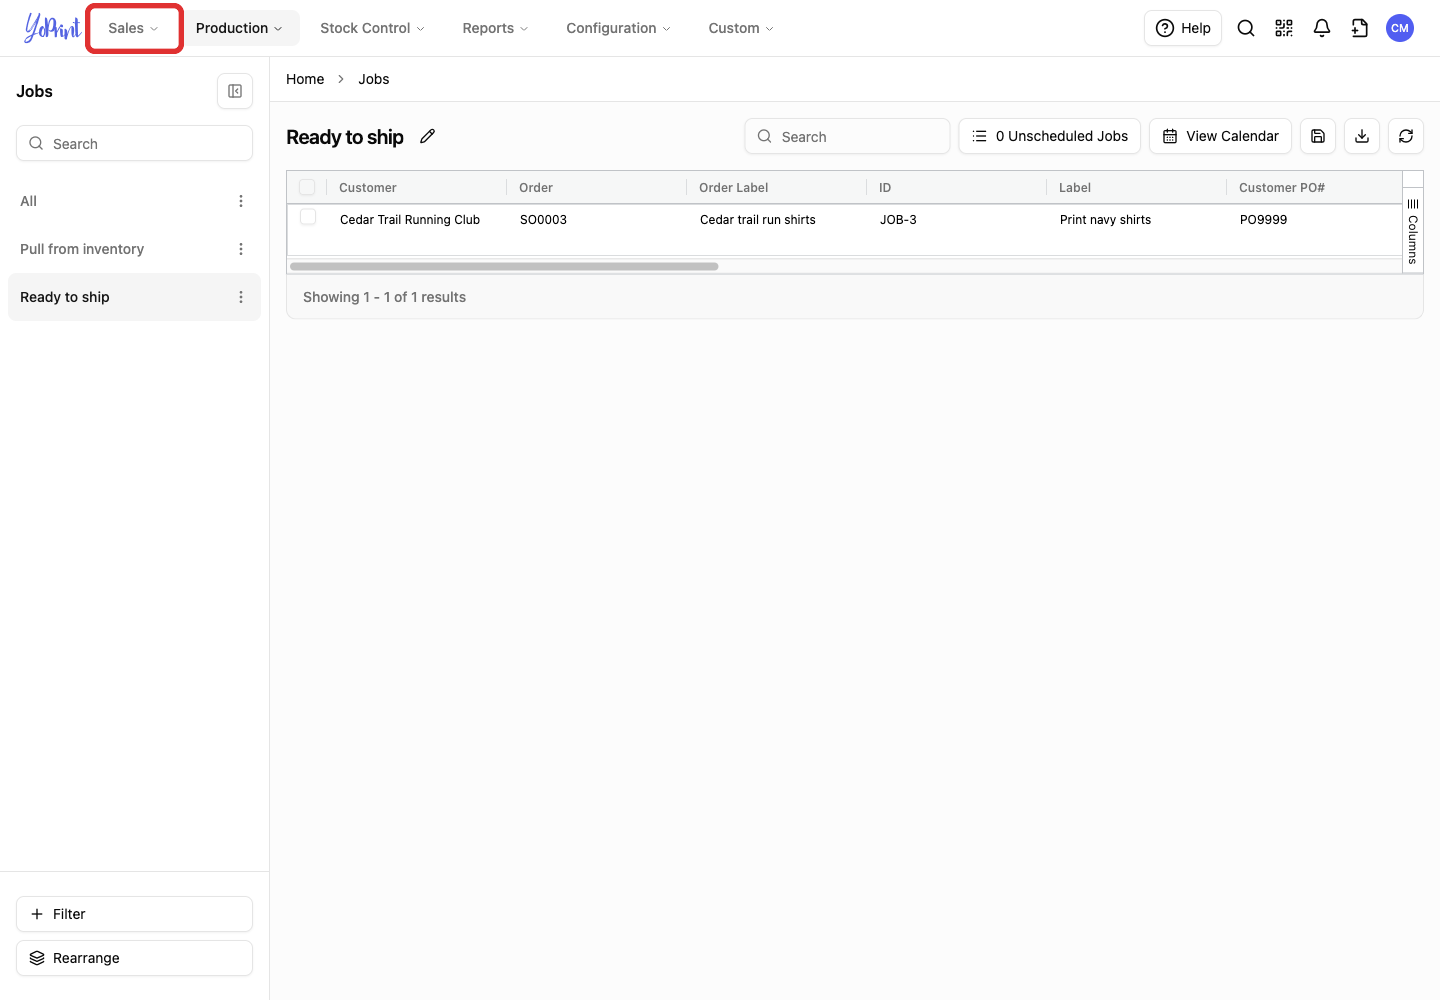Open the Columns side panel

point(1413,232)
